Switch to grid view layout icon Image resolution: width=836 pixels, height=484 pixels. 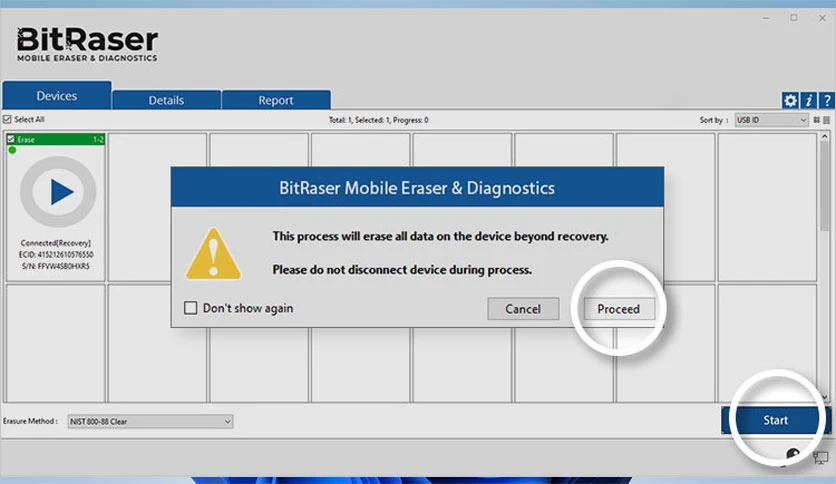coord(816,120)
